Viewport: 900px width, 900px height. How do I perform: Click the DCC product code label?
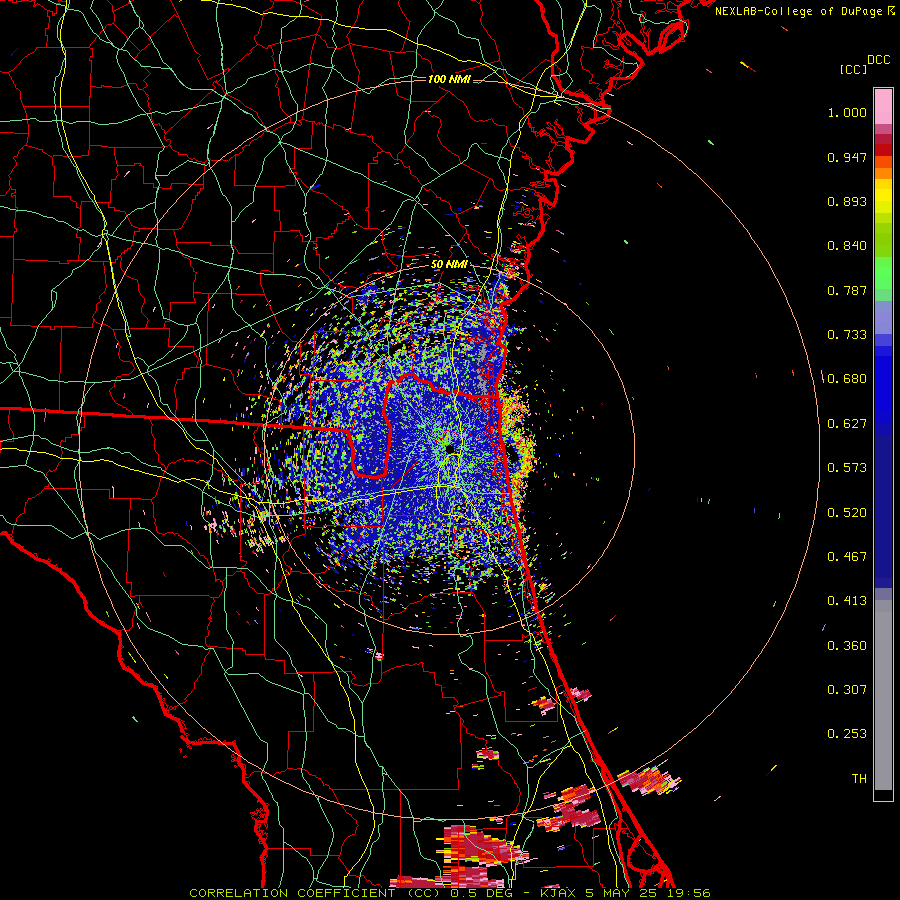(878, 60)
